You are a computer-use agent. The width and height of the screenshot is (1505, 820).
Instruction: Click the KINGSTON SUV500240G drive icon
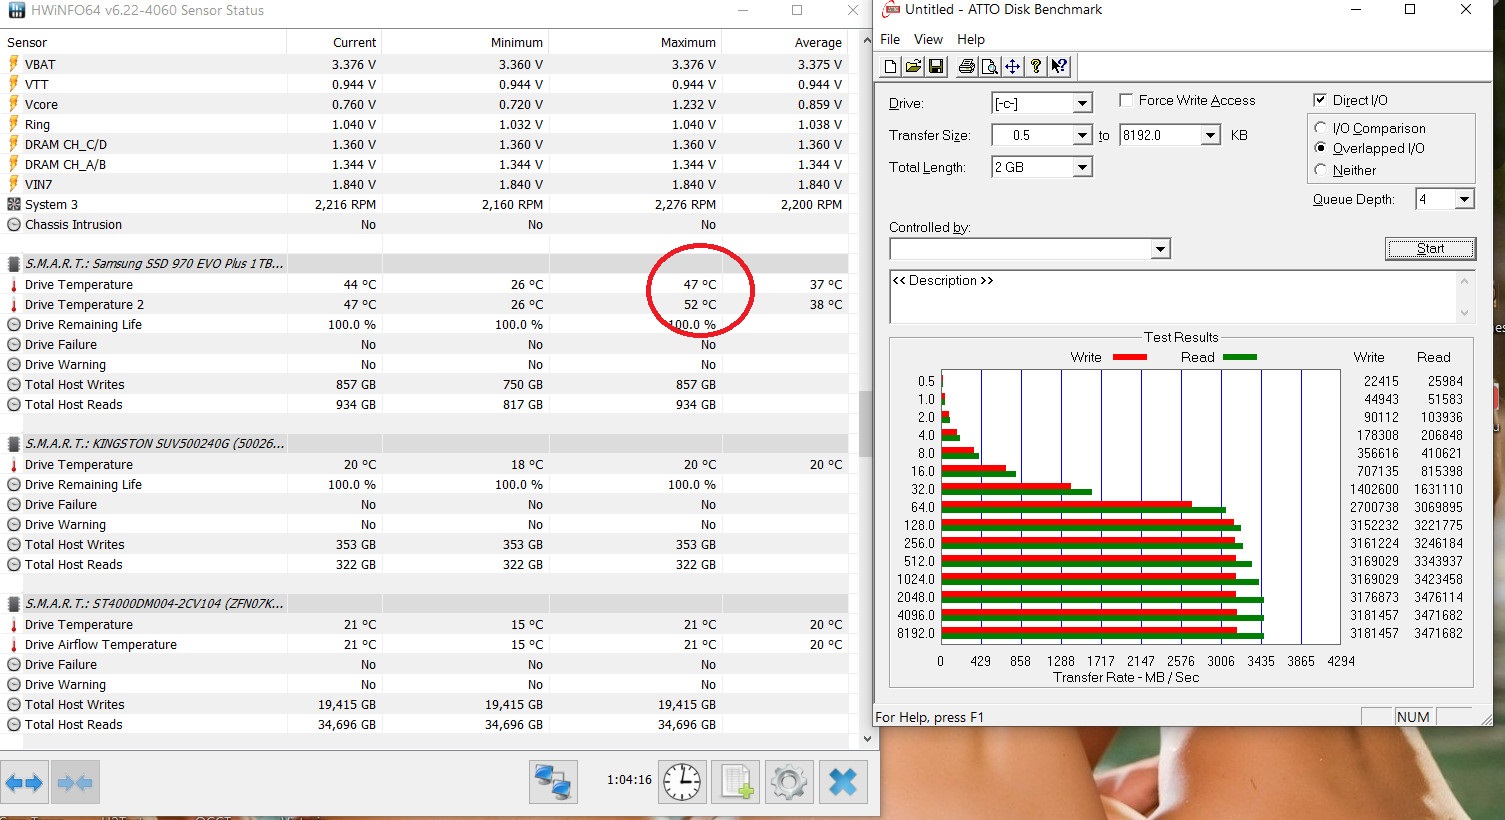13,444
